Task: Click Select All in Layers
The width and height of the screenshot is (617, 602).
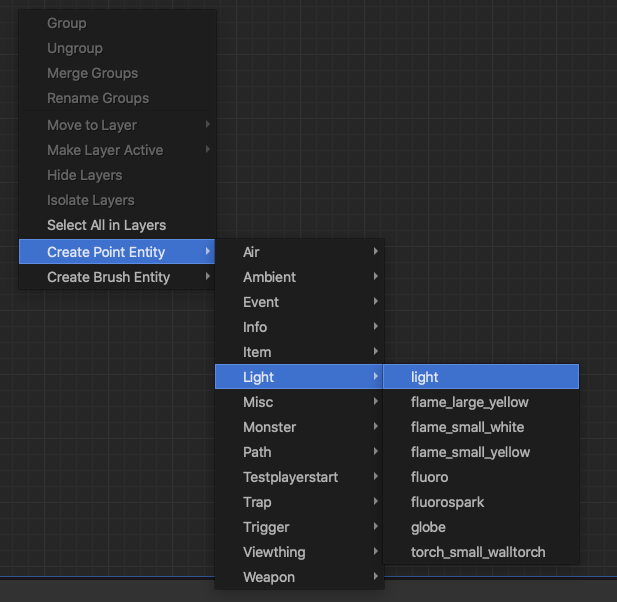Action: 106,225
